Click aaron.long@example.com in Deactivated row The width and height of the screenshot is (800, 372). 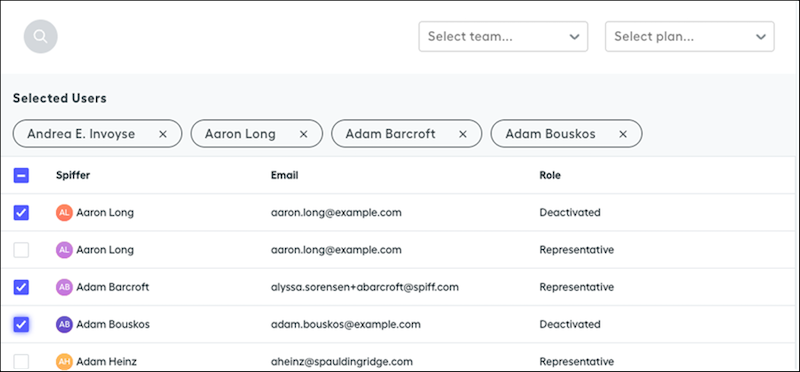point(336,212)
